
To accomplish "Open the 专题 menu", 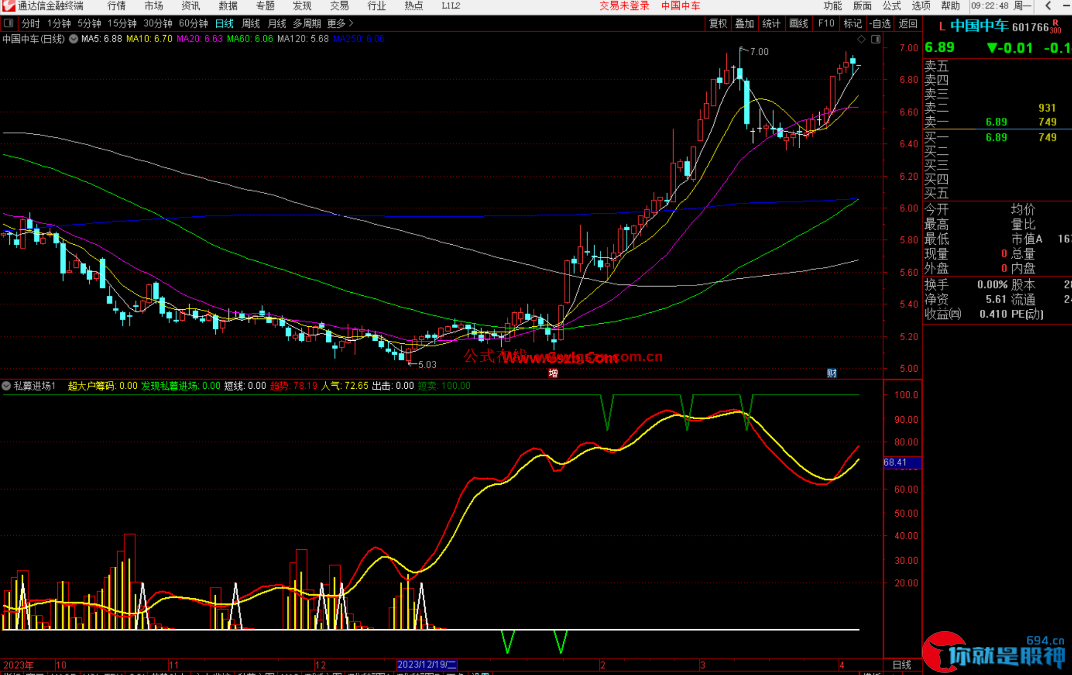I will click(265, 5).
